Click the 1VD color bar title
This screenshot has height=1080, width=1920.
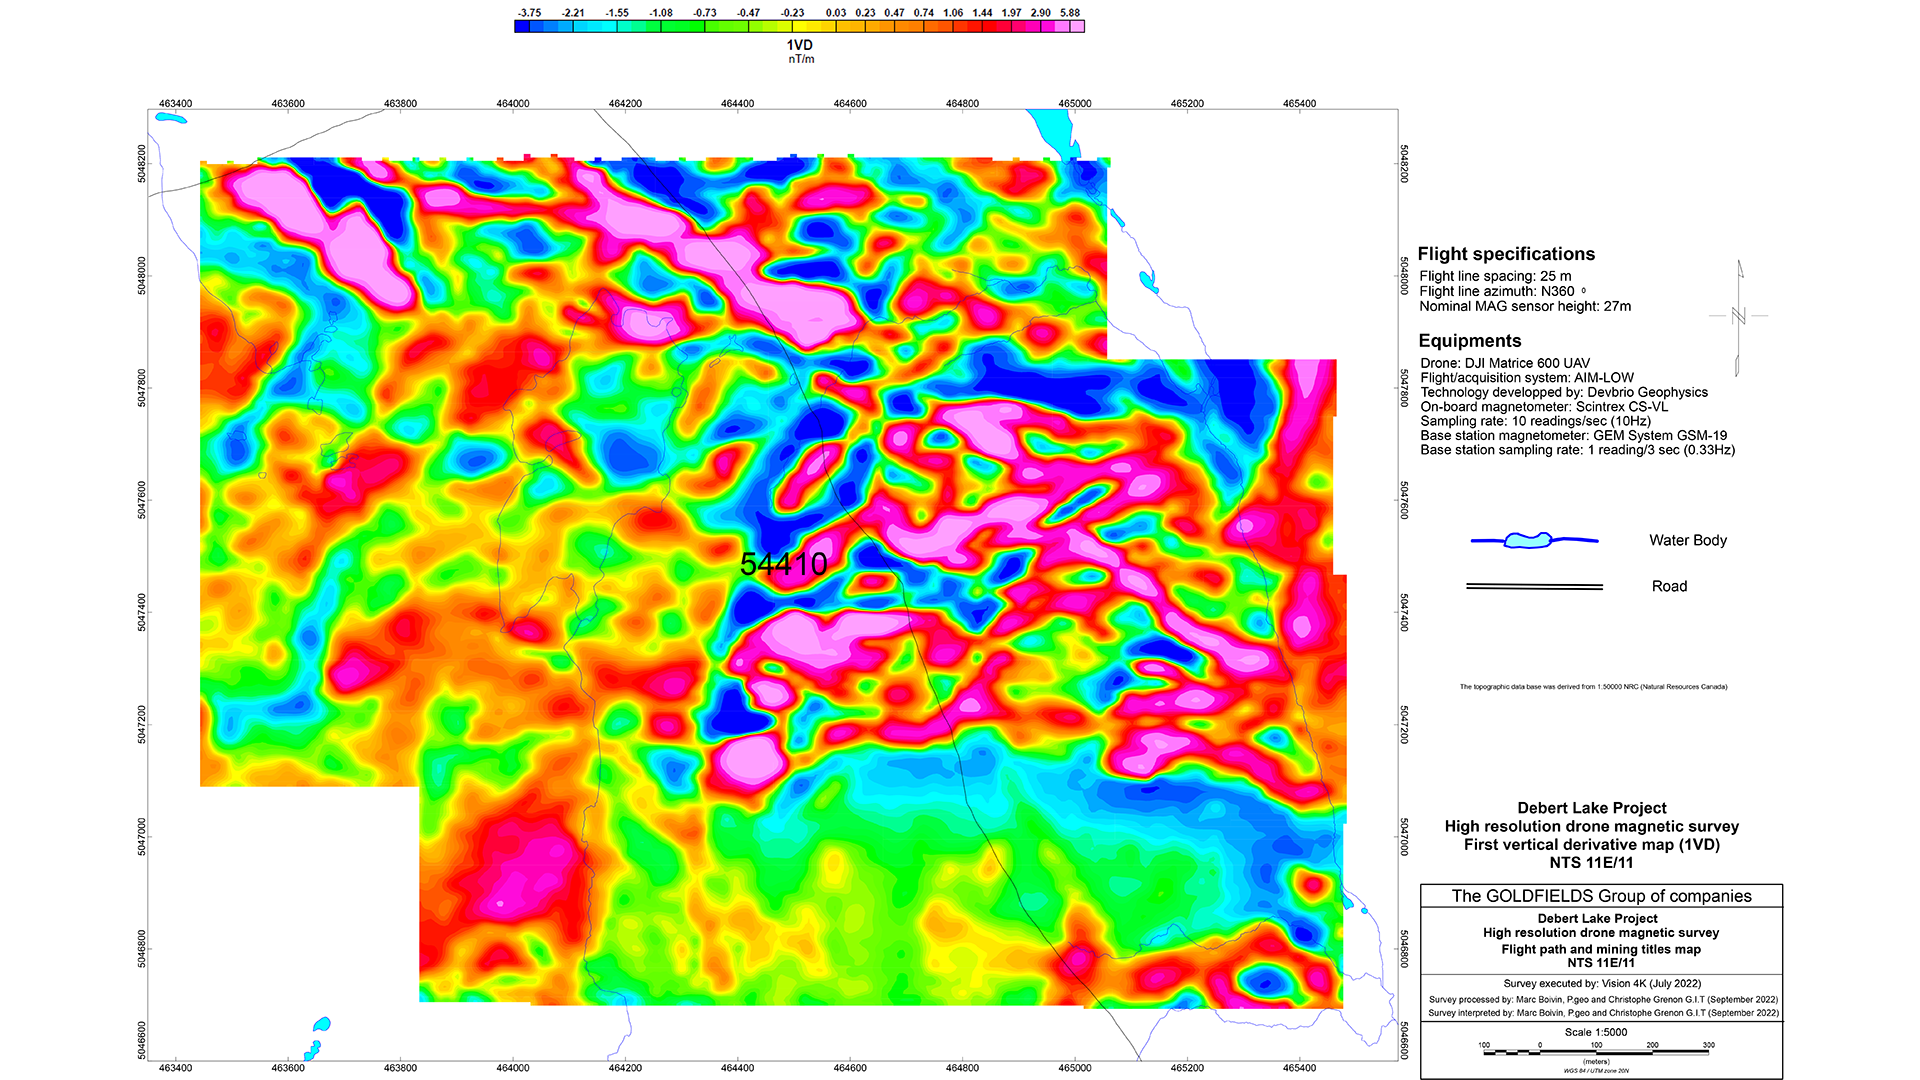799,45
